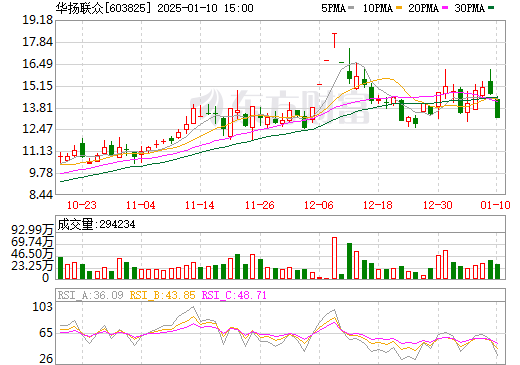
Task: Click date axis label 11-26
Action: point(260,205)
